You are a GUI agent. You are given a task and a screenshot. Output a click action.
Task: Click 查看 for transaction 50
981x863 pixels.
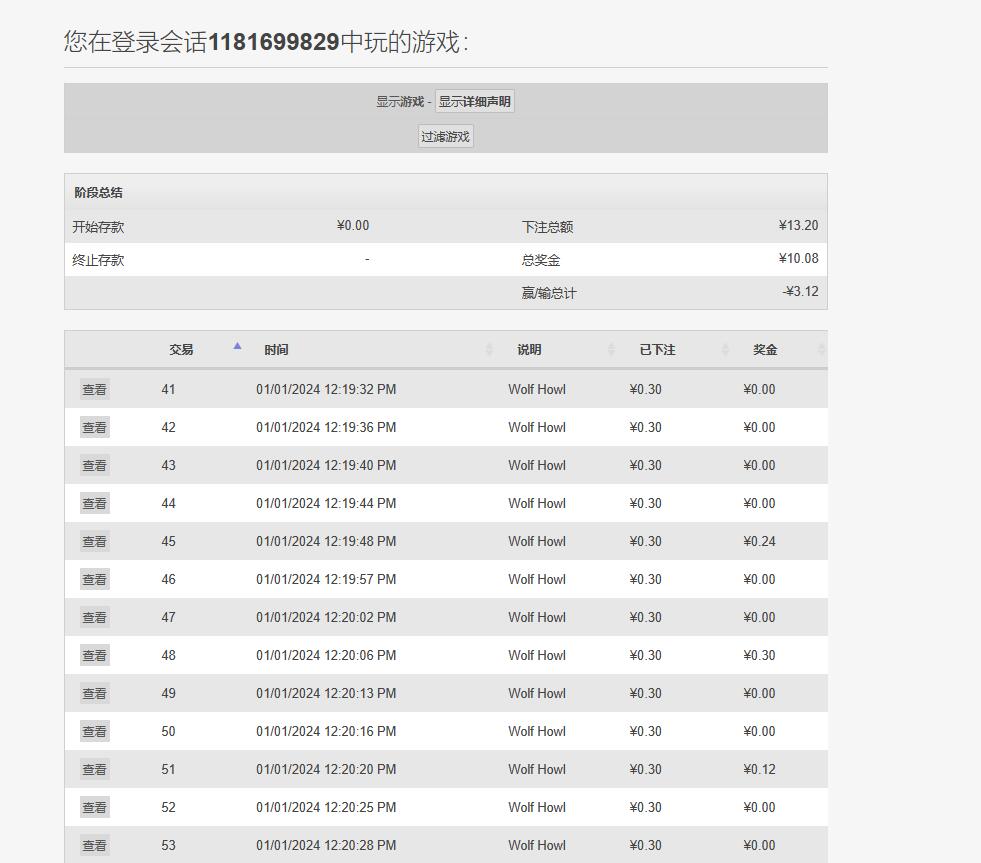pyautogui.click(x=94, y=732)
